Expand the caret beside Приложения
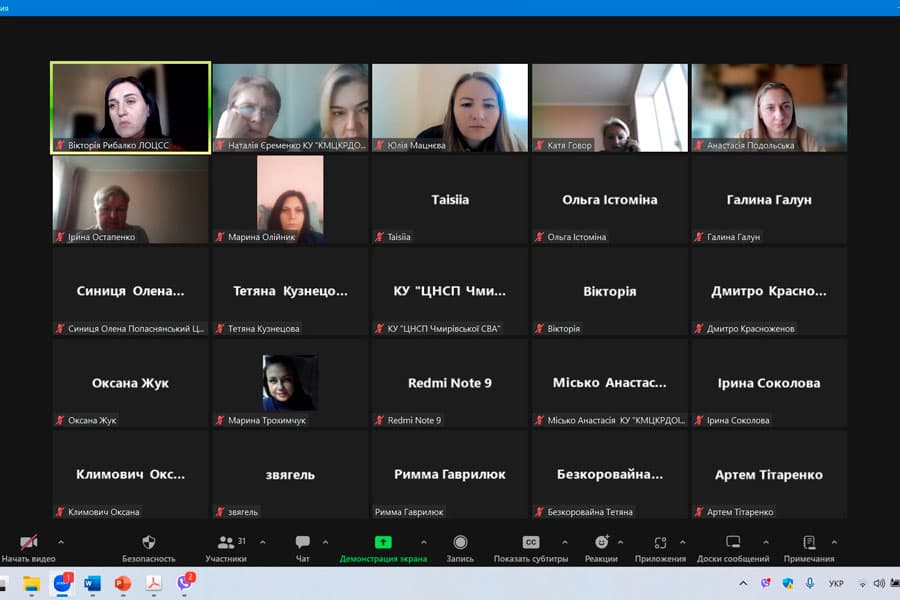900x600 pixels. 682,541
